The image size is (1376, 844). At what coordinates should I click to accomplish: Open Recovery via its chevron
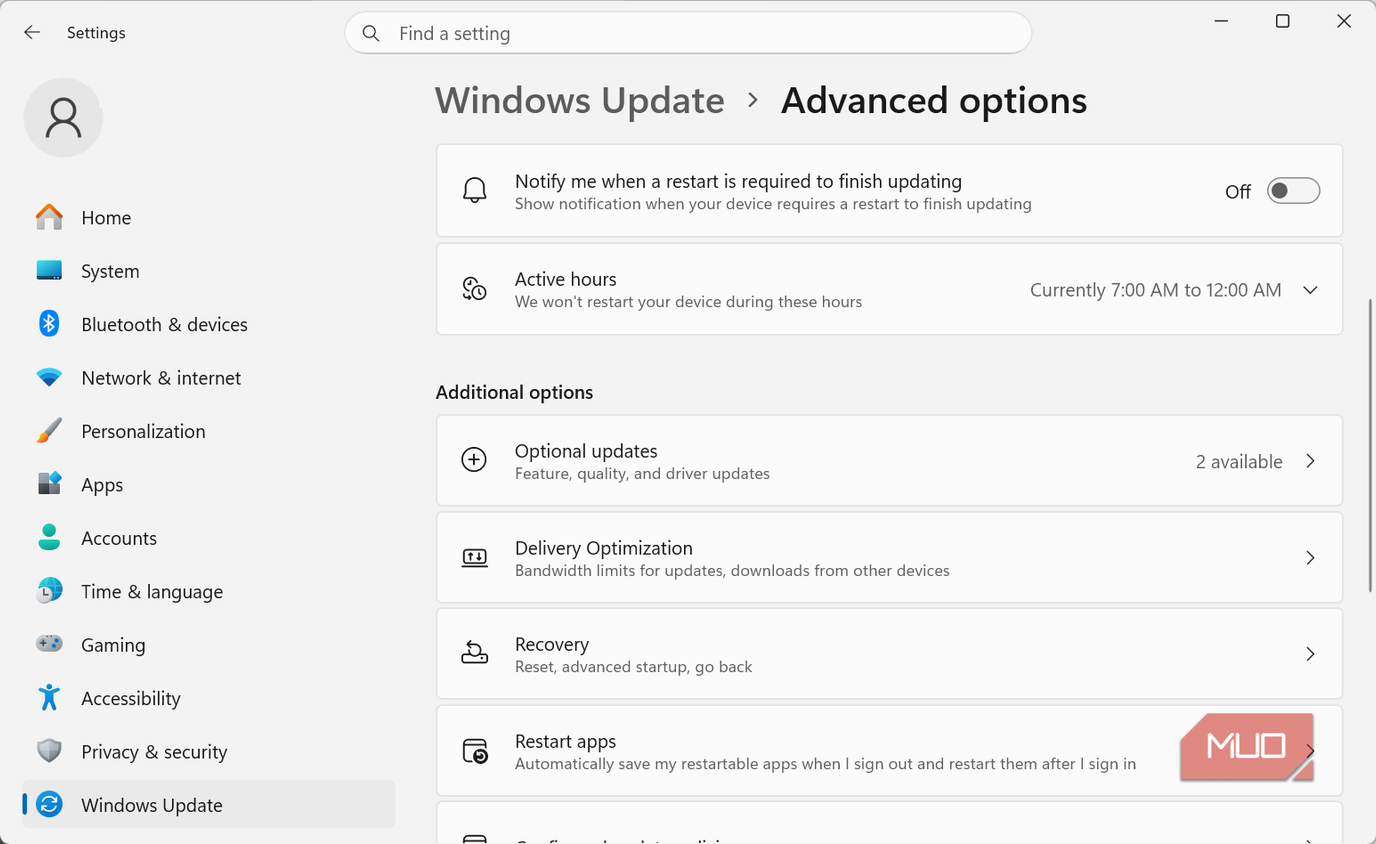point(1310,654)
